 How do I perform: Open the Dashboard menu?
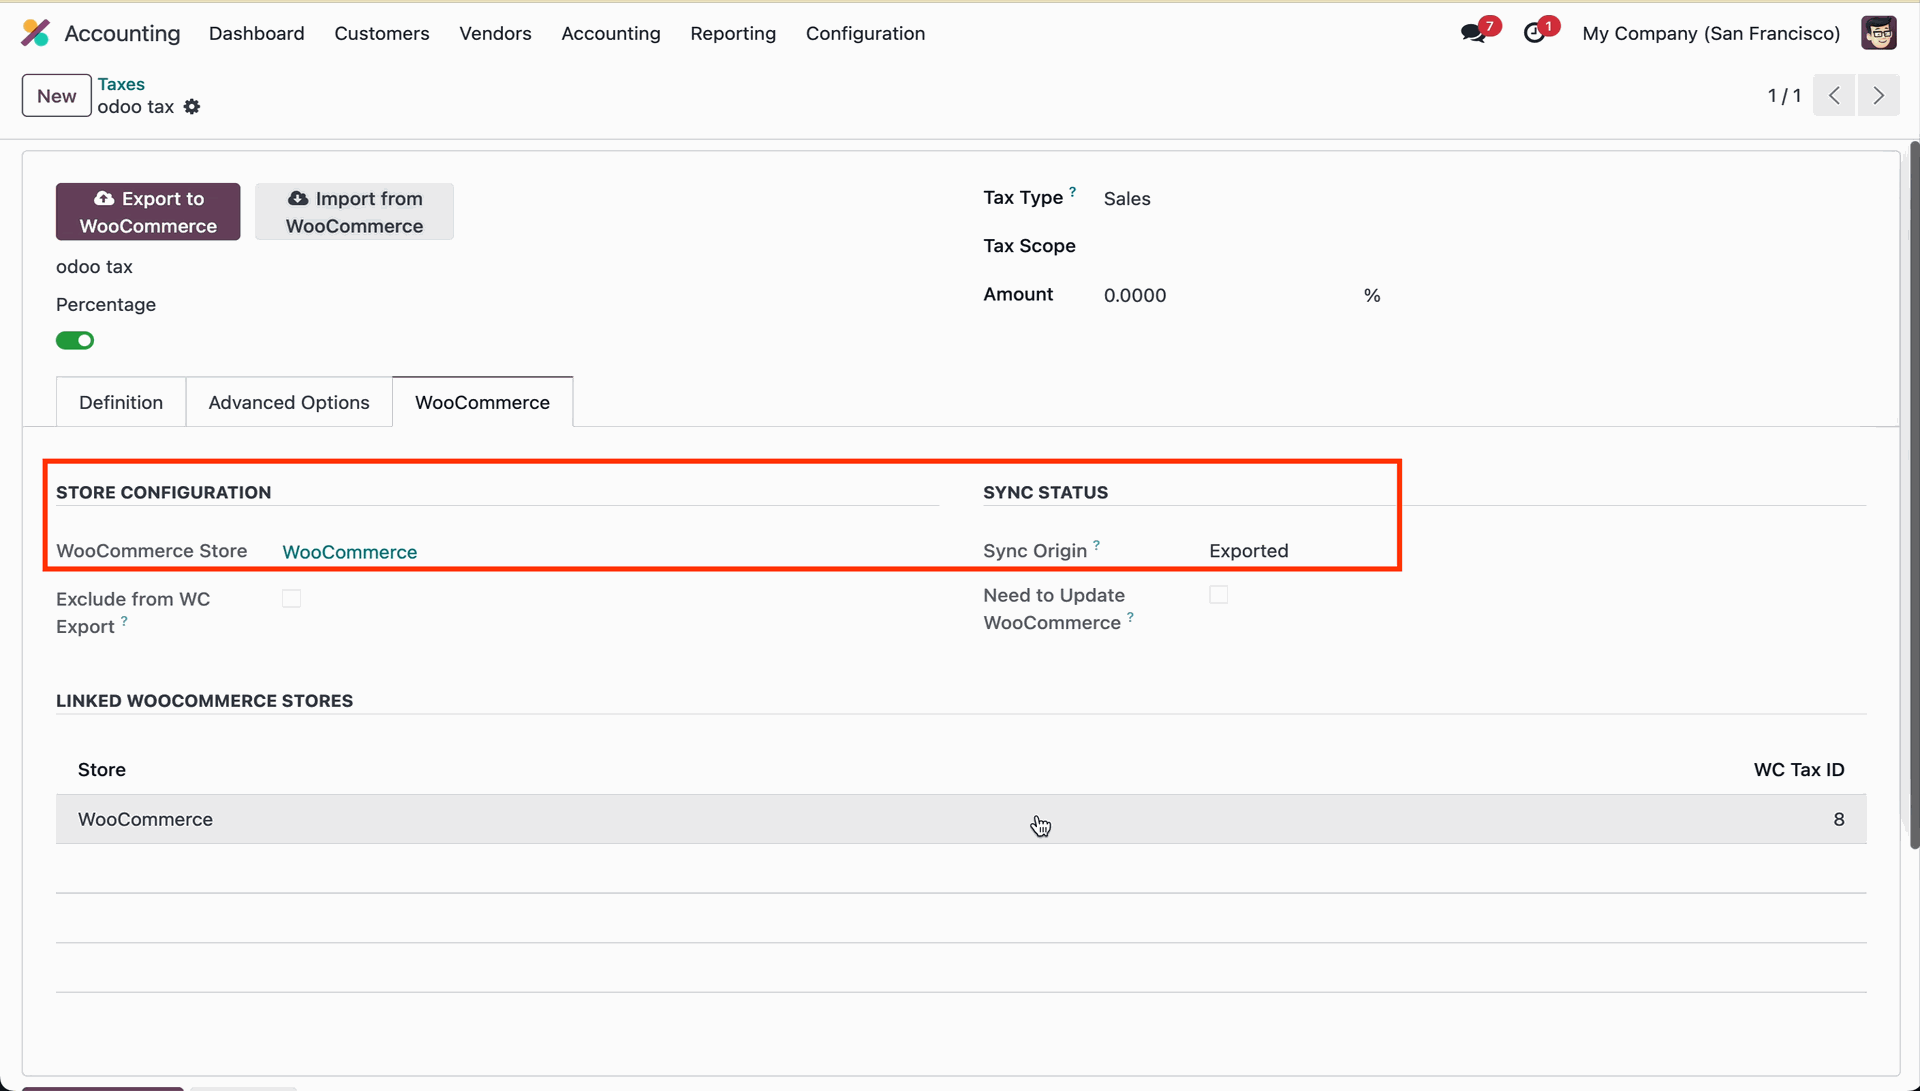[256, 33]
